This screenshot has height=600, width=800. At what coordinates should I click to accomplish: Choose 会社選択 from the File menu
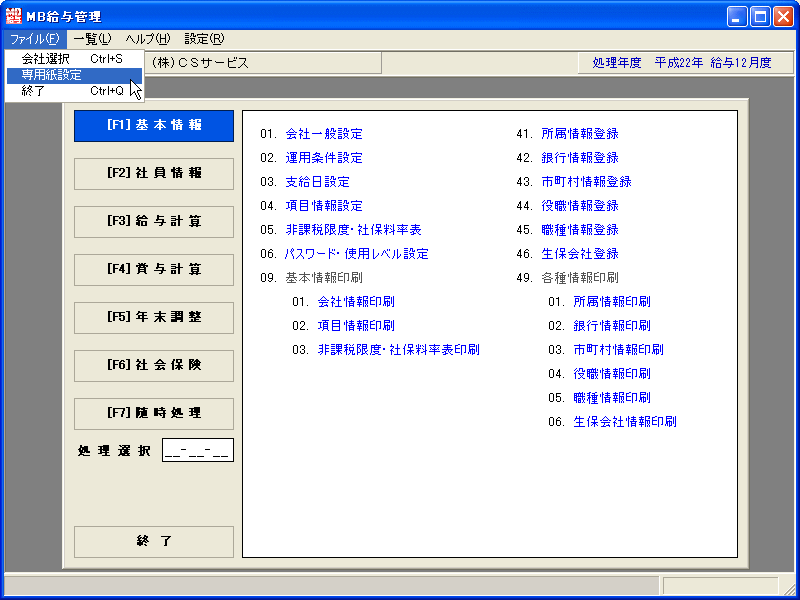click(74, 59)
